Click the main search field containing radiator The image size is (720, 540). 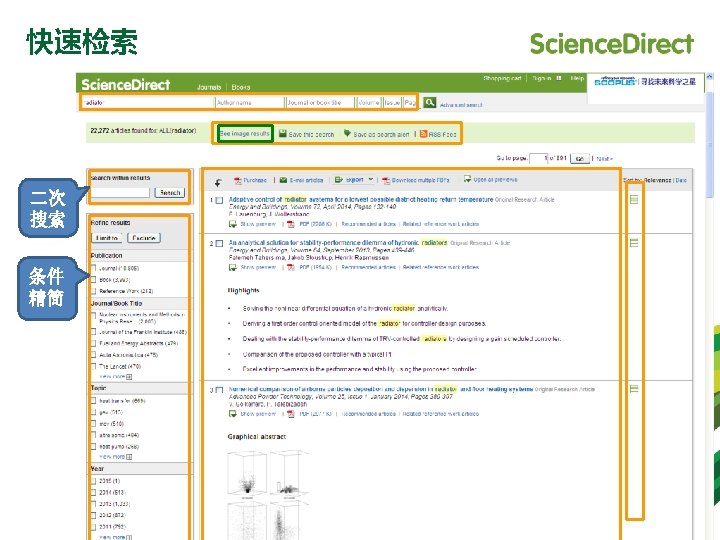point(148,102)
